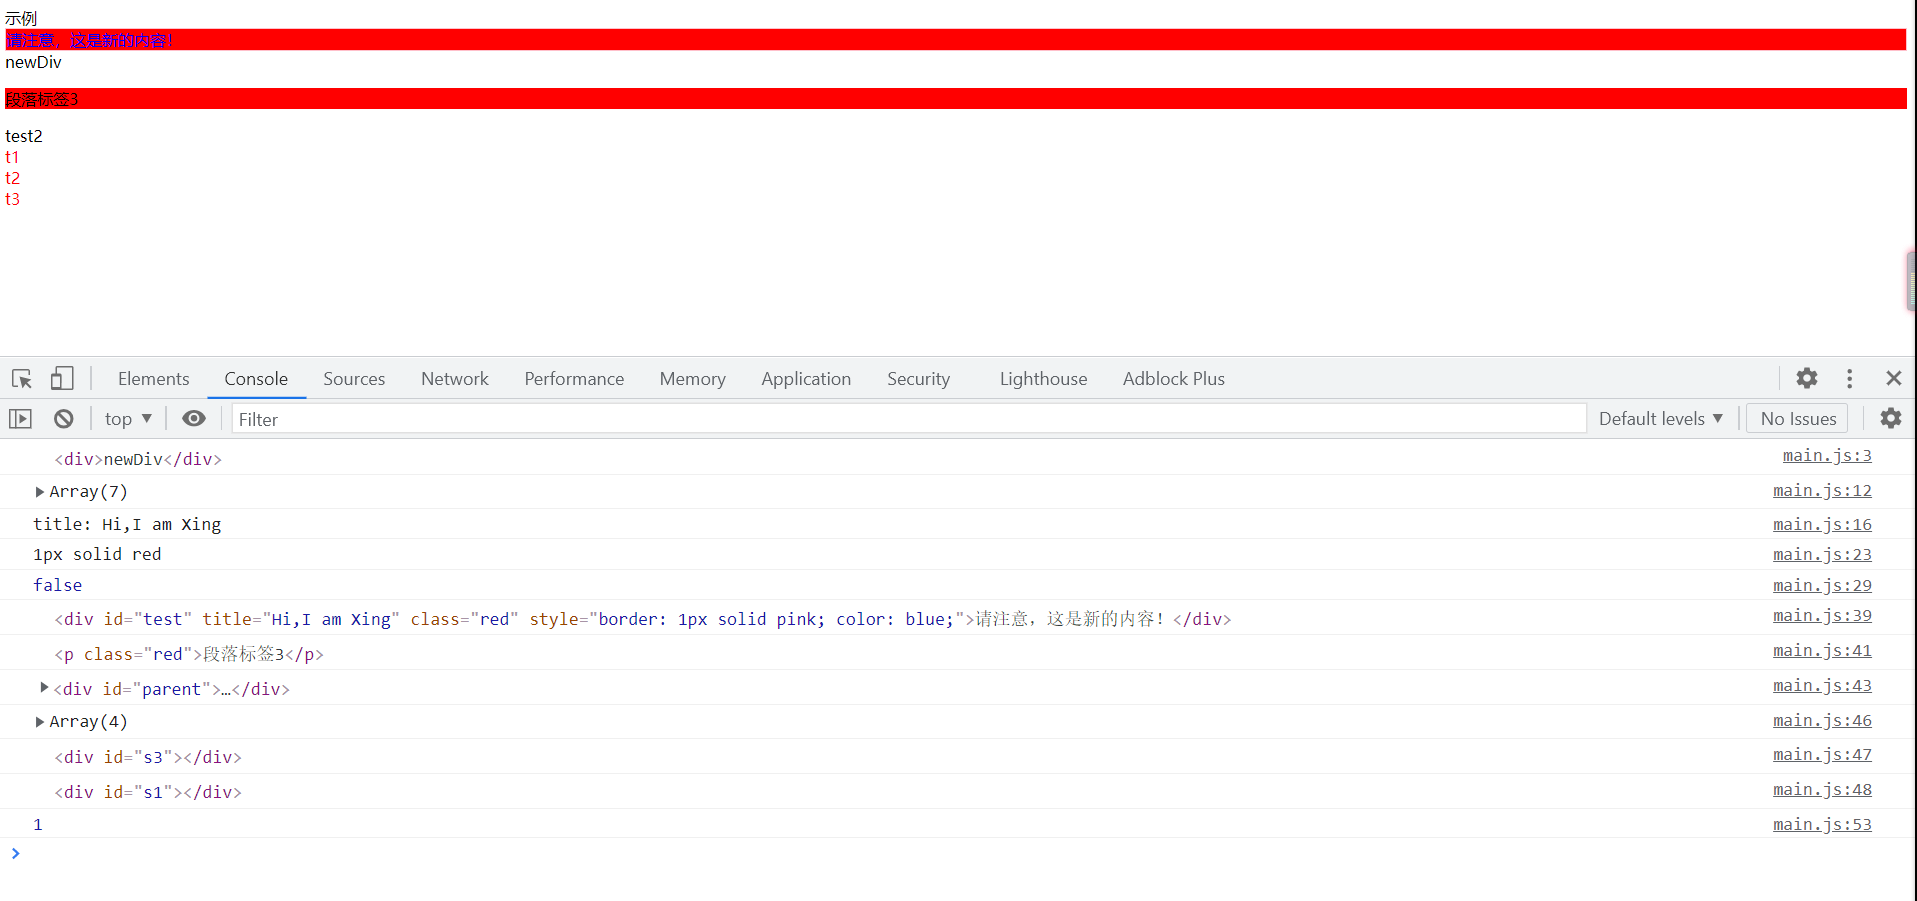Clear the console output
1917x901 pixels.
click(x=63, y=418)
